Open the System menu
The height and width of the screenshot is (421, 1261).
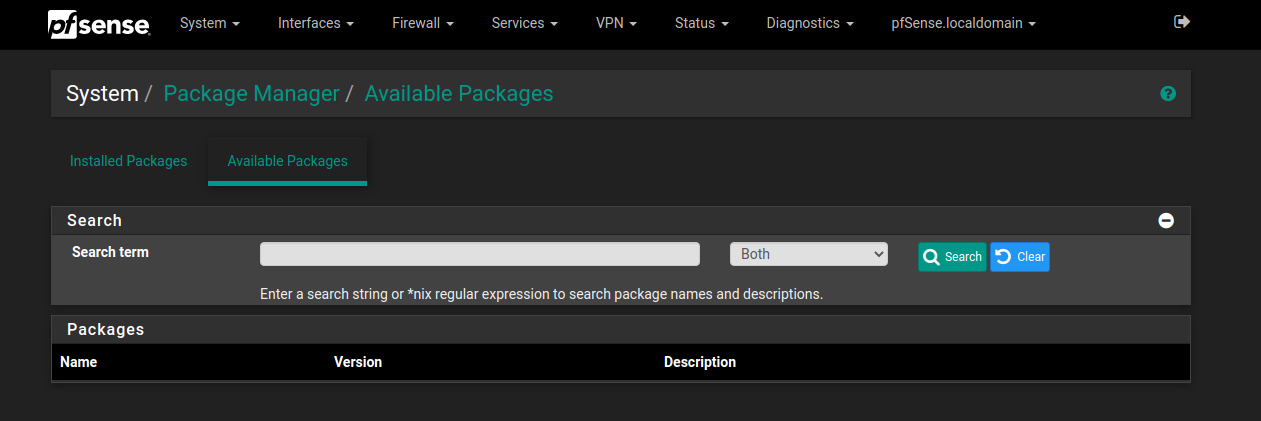[210, 22]
